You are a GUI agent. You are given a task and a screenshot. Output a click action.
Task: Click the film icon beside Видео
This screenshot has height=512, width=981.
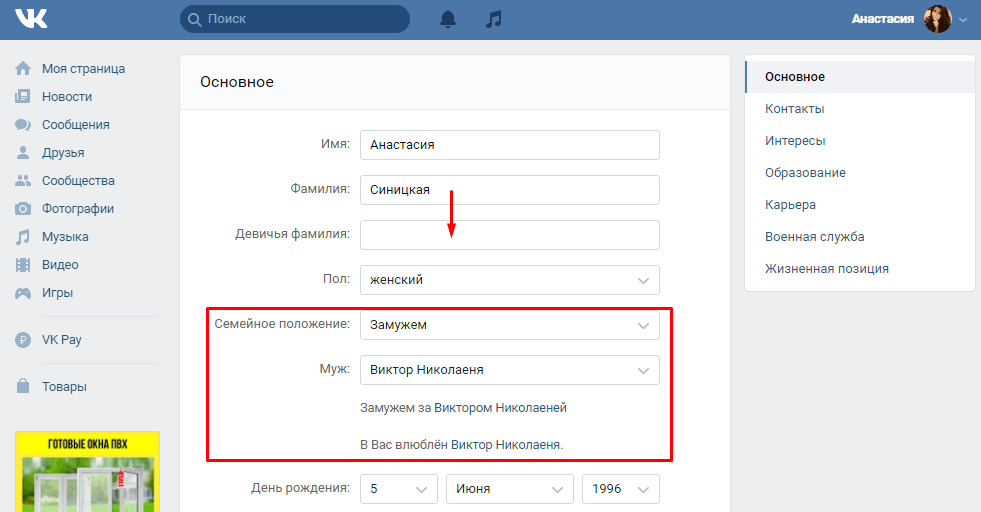click(x=23, y=265)
